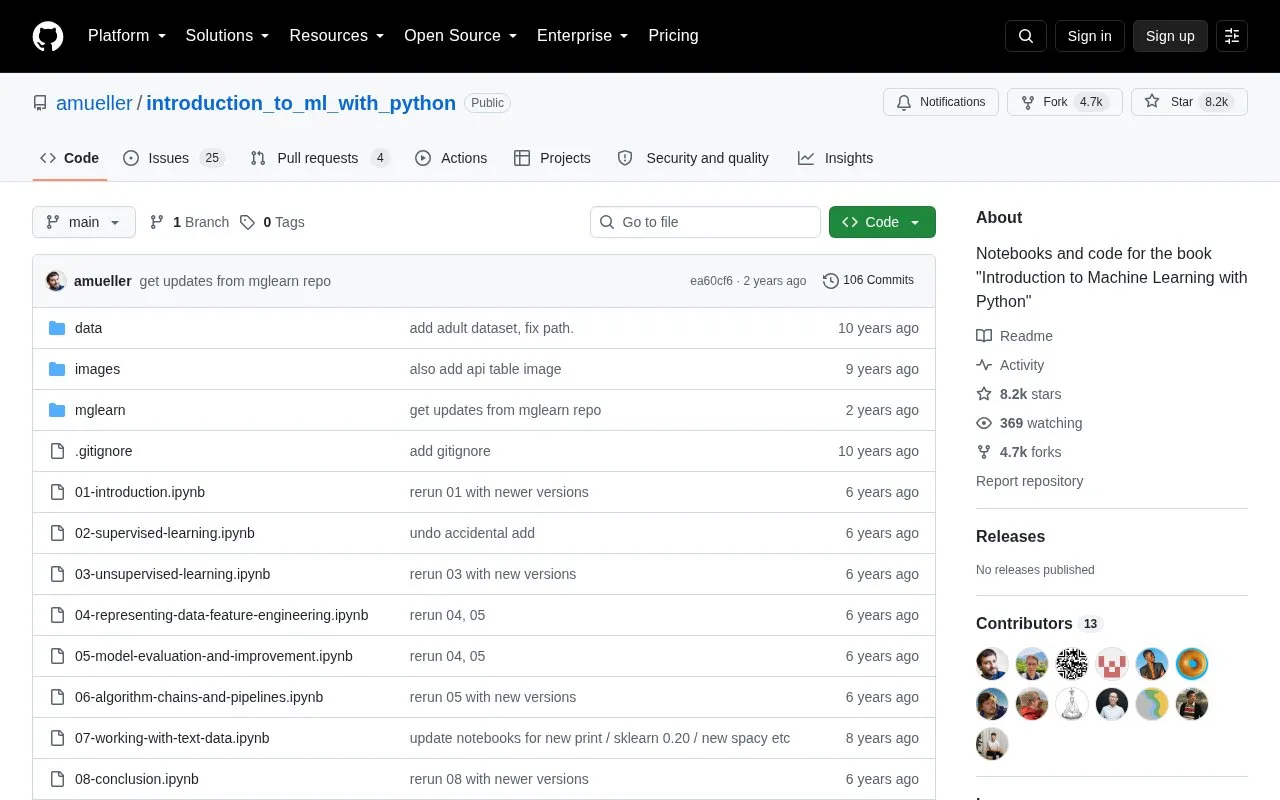The height and width of the screenshot is (800, 1280).
Task: Open commit hash ea60cf6
Action: pos(711,281)
